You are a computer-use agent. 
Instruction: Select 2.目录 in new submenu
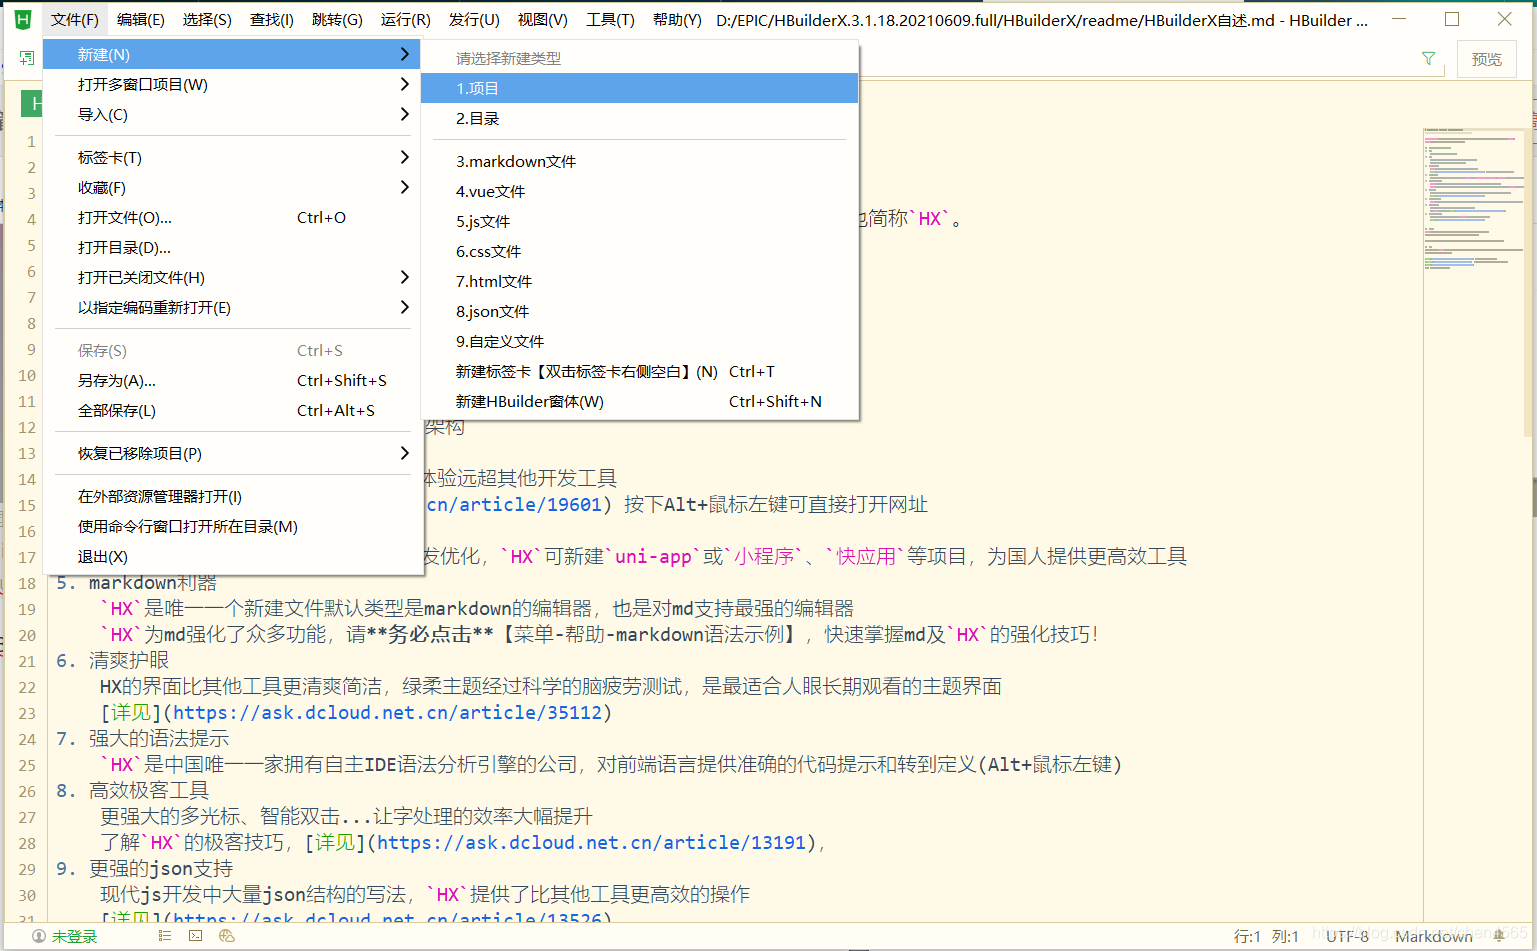pyautogui.click(x=640, y=118)
